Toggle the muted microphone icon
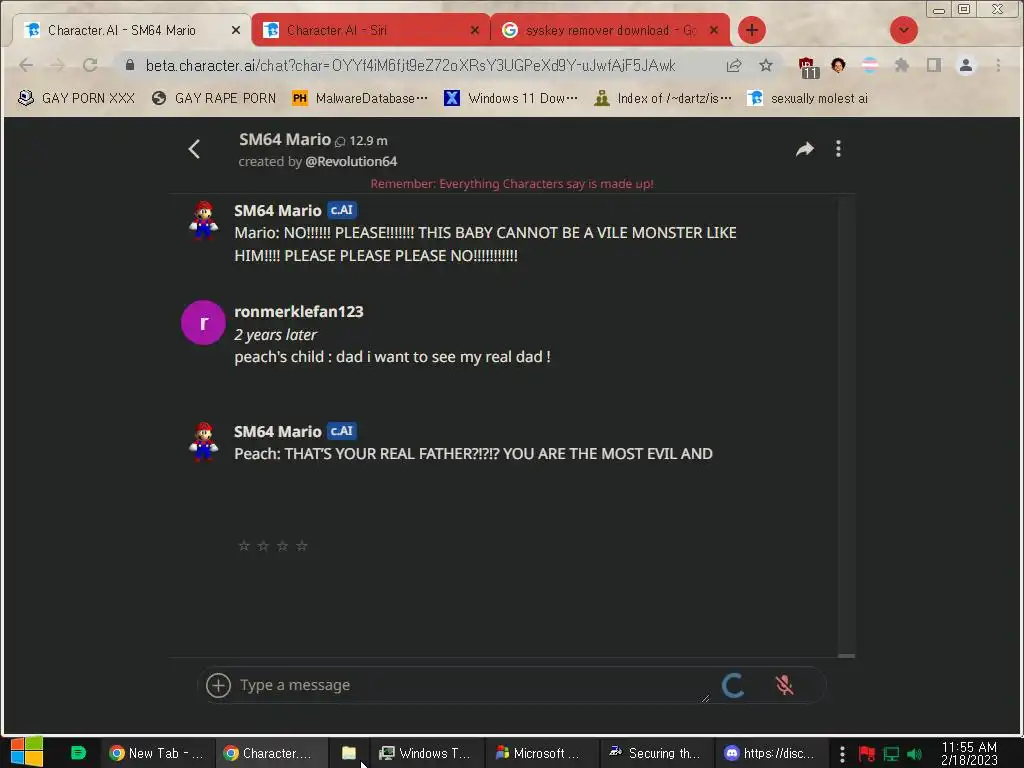Image resolution: width=1024 pixels, height=768 pixels. coord(784,685)
